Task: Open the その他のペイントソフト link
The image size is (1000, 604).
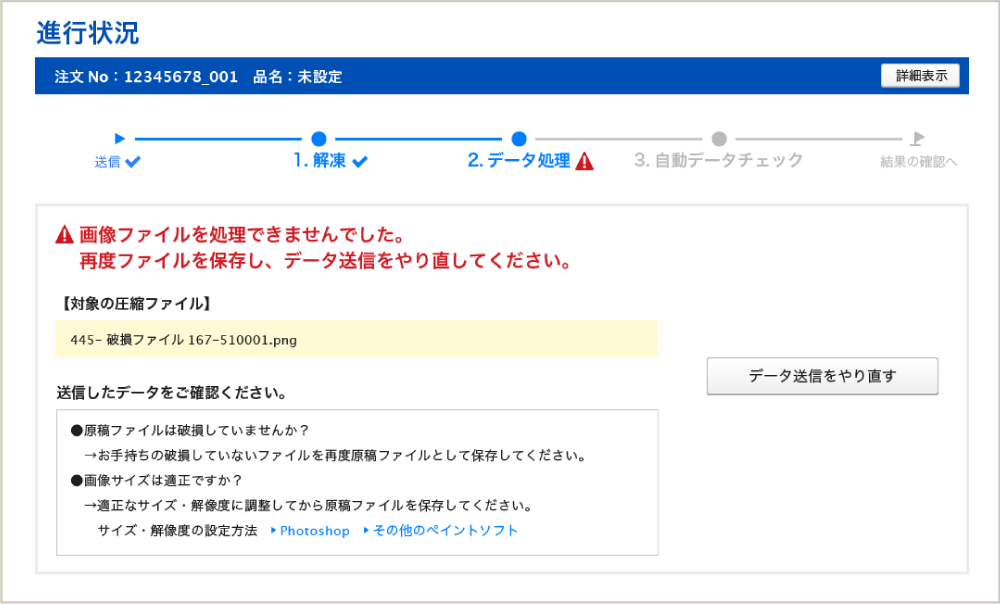Action: pyautogui.click(x=445, y=531)
